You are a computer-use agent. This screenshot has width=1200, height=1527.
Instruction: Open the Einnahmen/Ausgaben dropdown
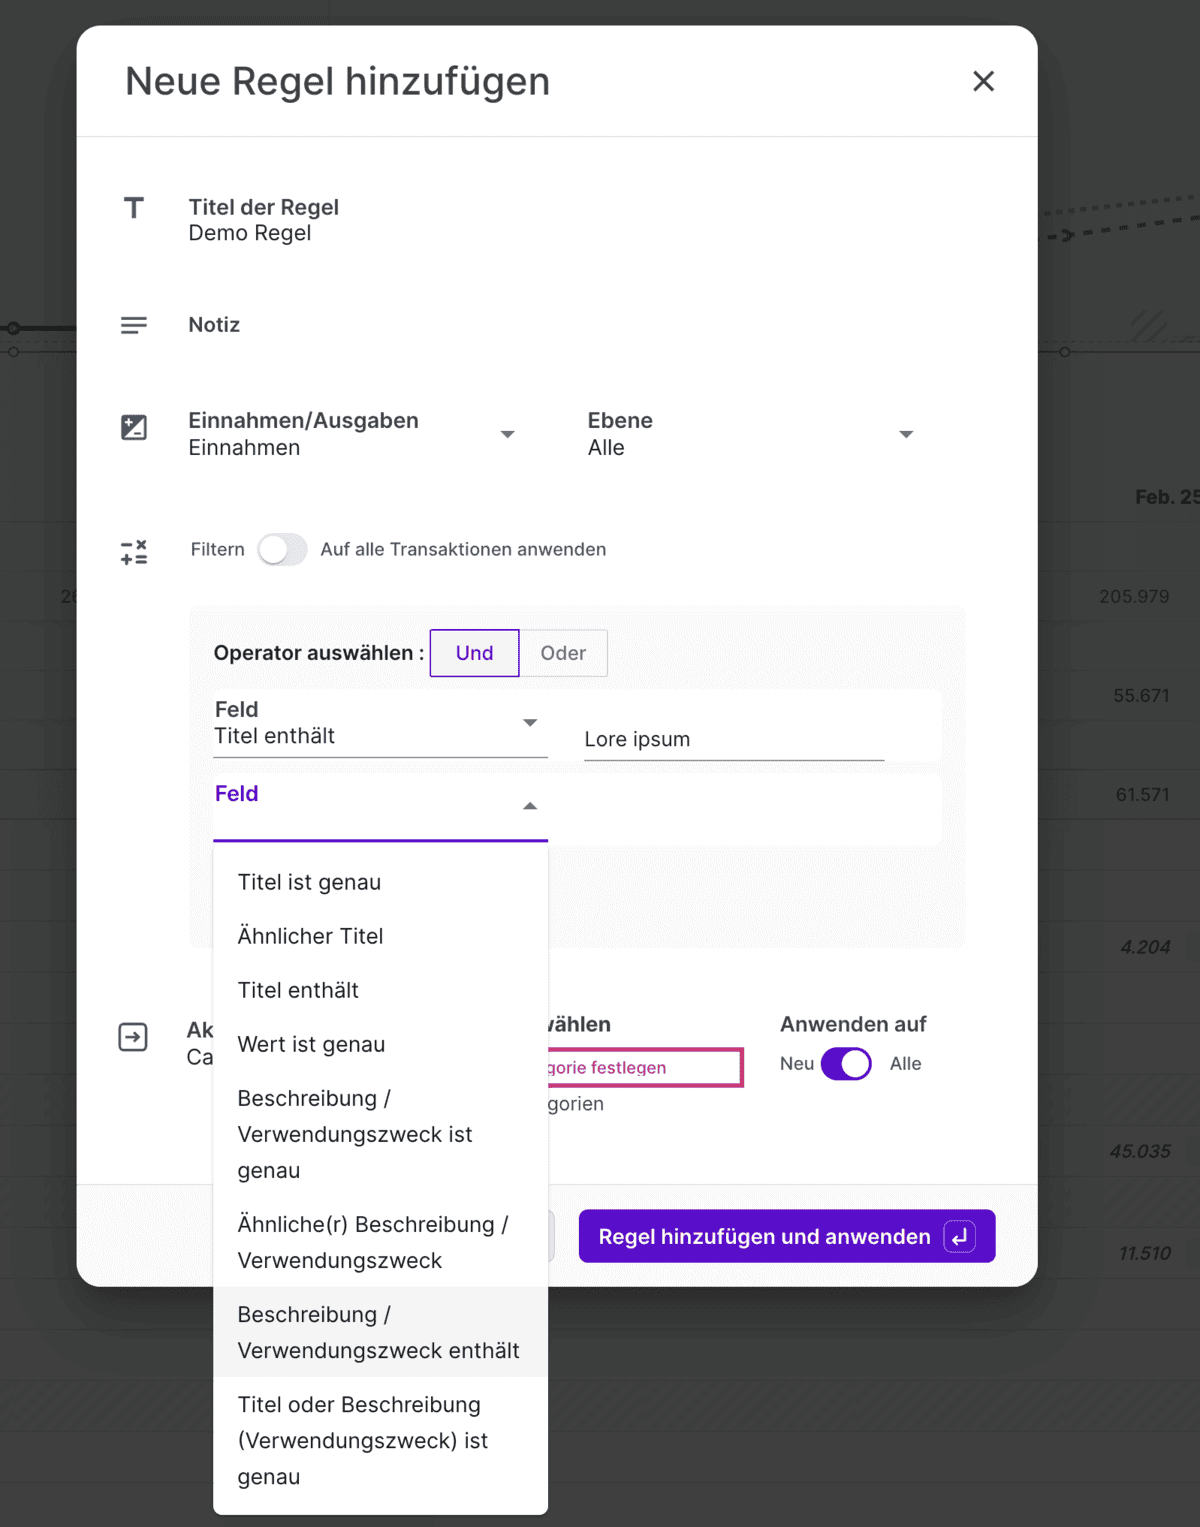click(507, 435)
